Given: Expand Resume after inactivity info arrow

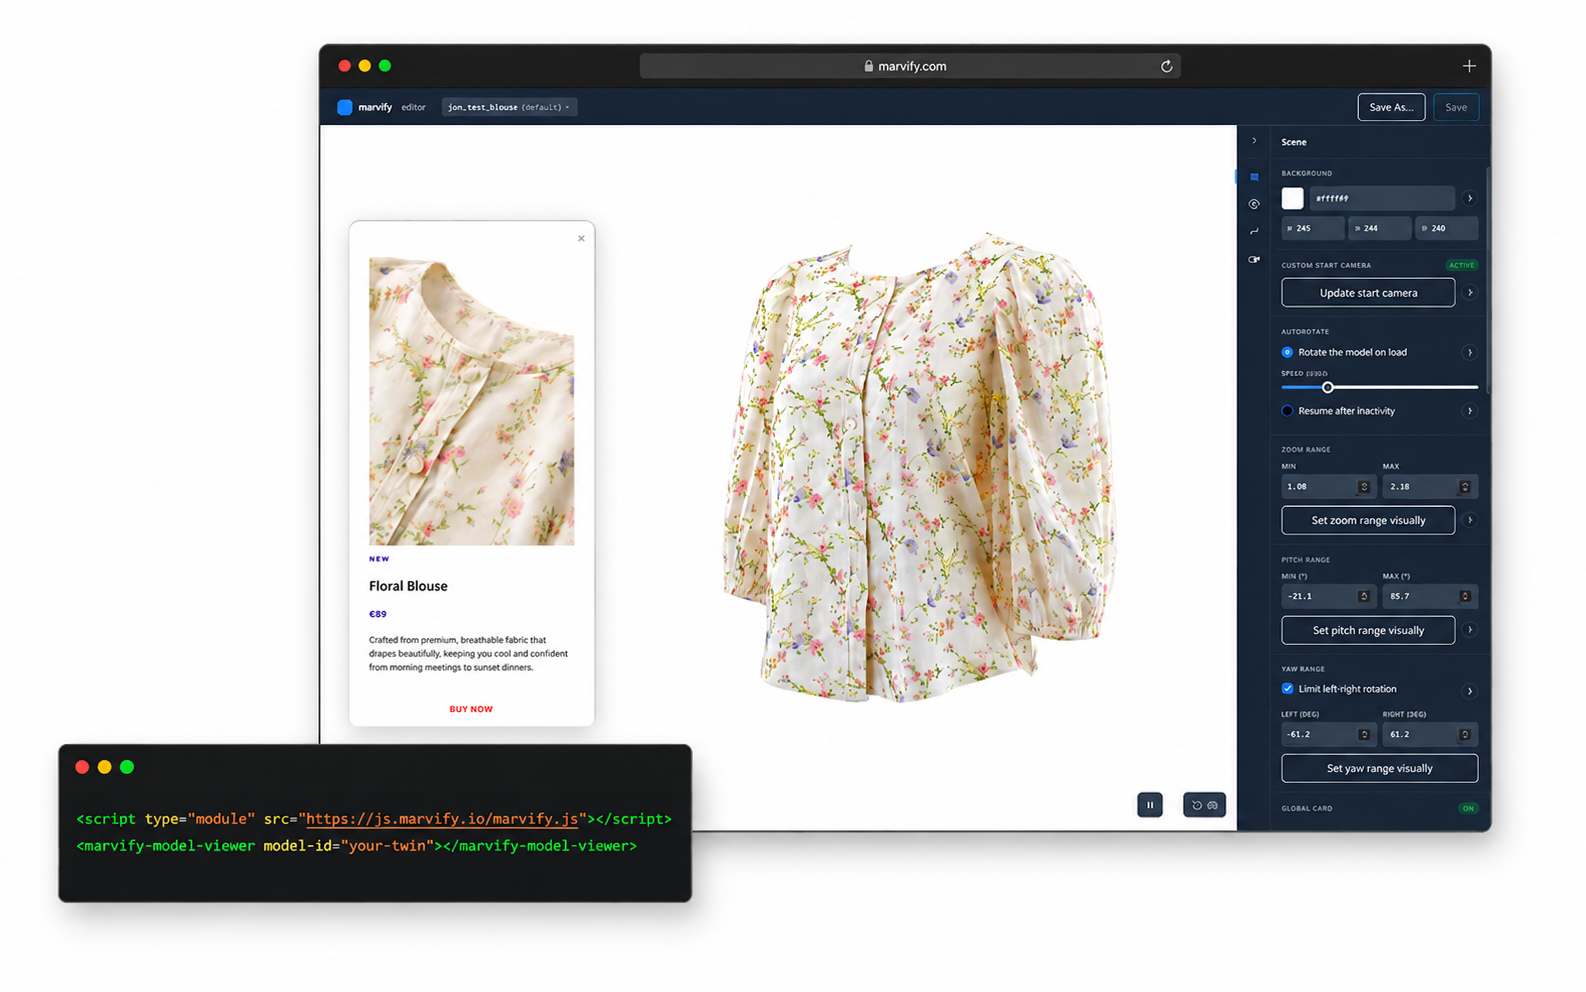Looking at the screenshot, I should click(x=1469, y=411).
